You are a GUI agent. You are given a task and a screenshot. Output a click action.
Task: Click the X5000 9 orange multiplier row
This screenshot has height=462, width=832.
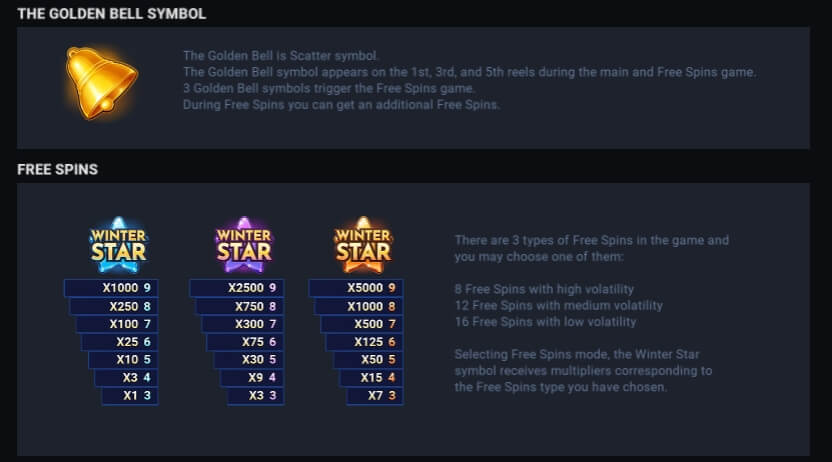356,287
